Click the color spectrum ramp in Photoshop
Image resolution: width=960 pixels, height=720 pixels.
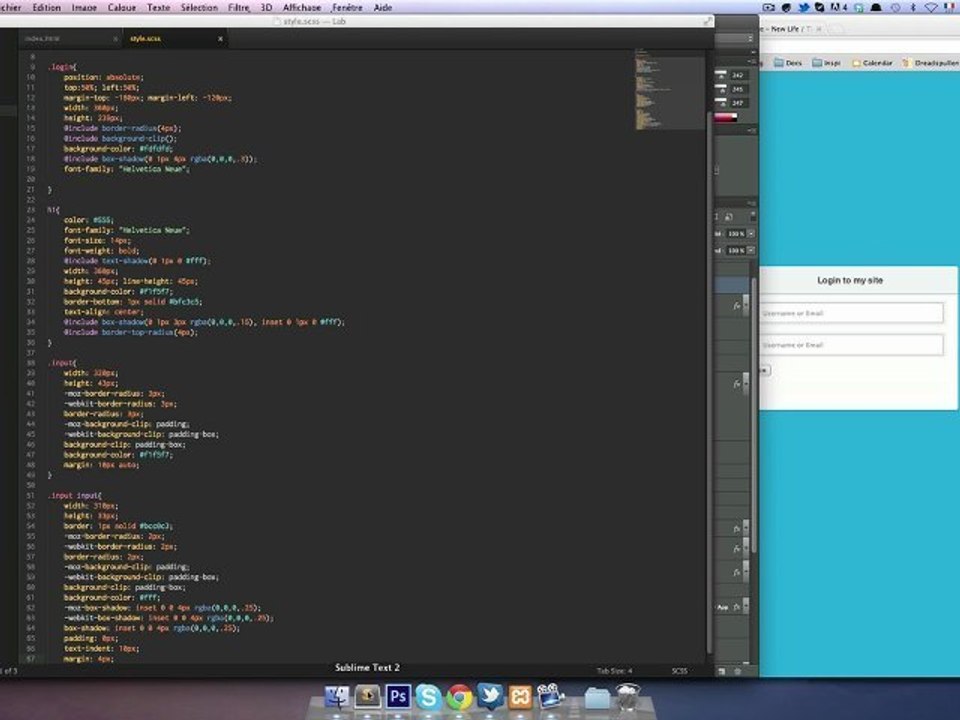pyautogui.click(x=726, y=118)
